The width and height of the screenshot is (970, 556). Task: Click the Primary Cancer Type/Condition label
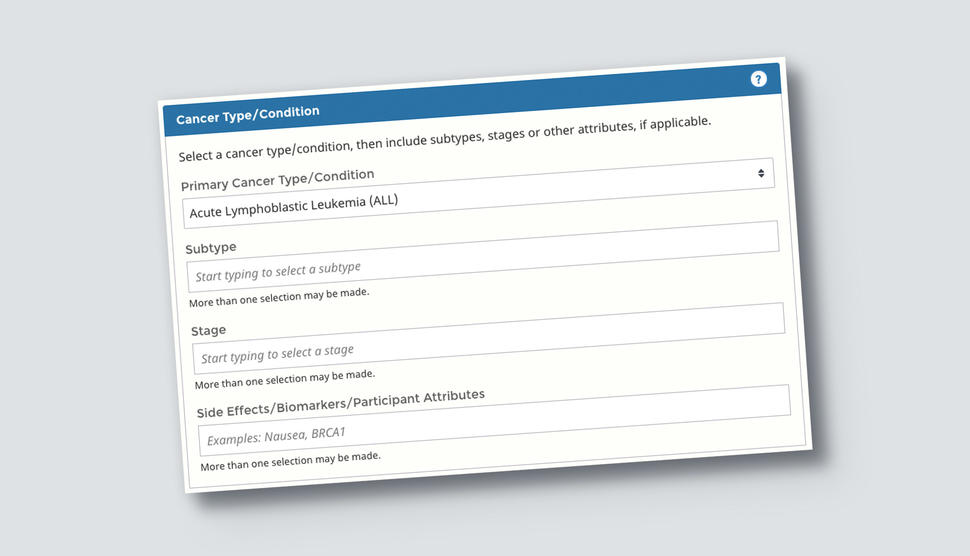(278, 180)
